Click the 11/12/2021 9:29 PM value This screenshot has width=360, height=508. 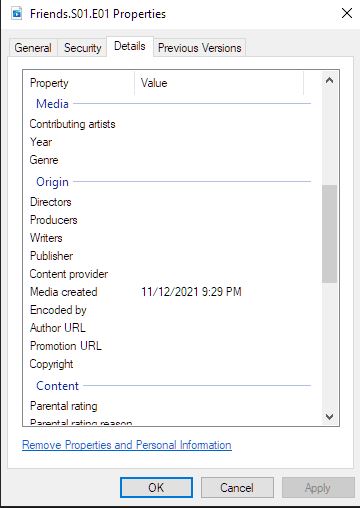point(191,292)
